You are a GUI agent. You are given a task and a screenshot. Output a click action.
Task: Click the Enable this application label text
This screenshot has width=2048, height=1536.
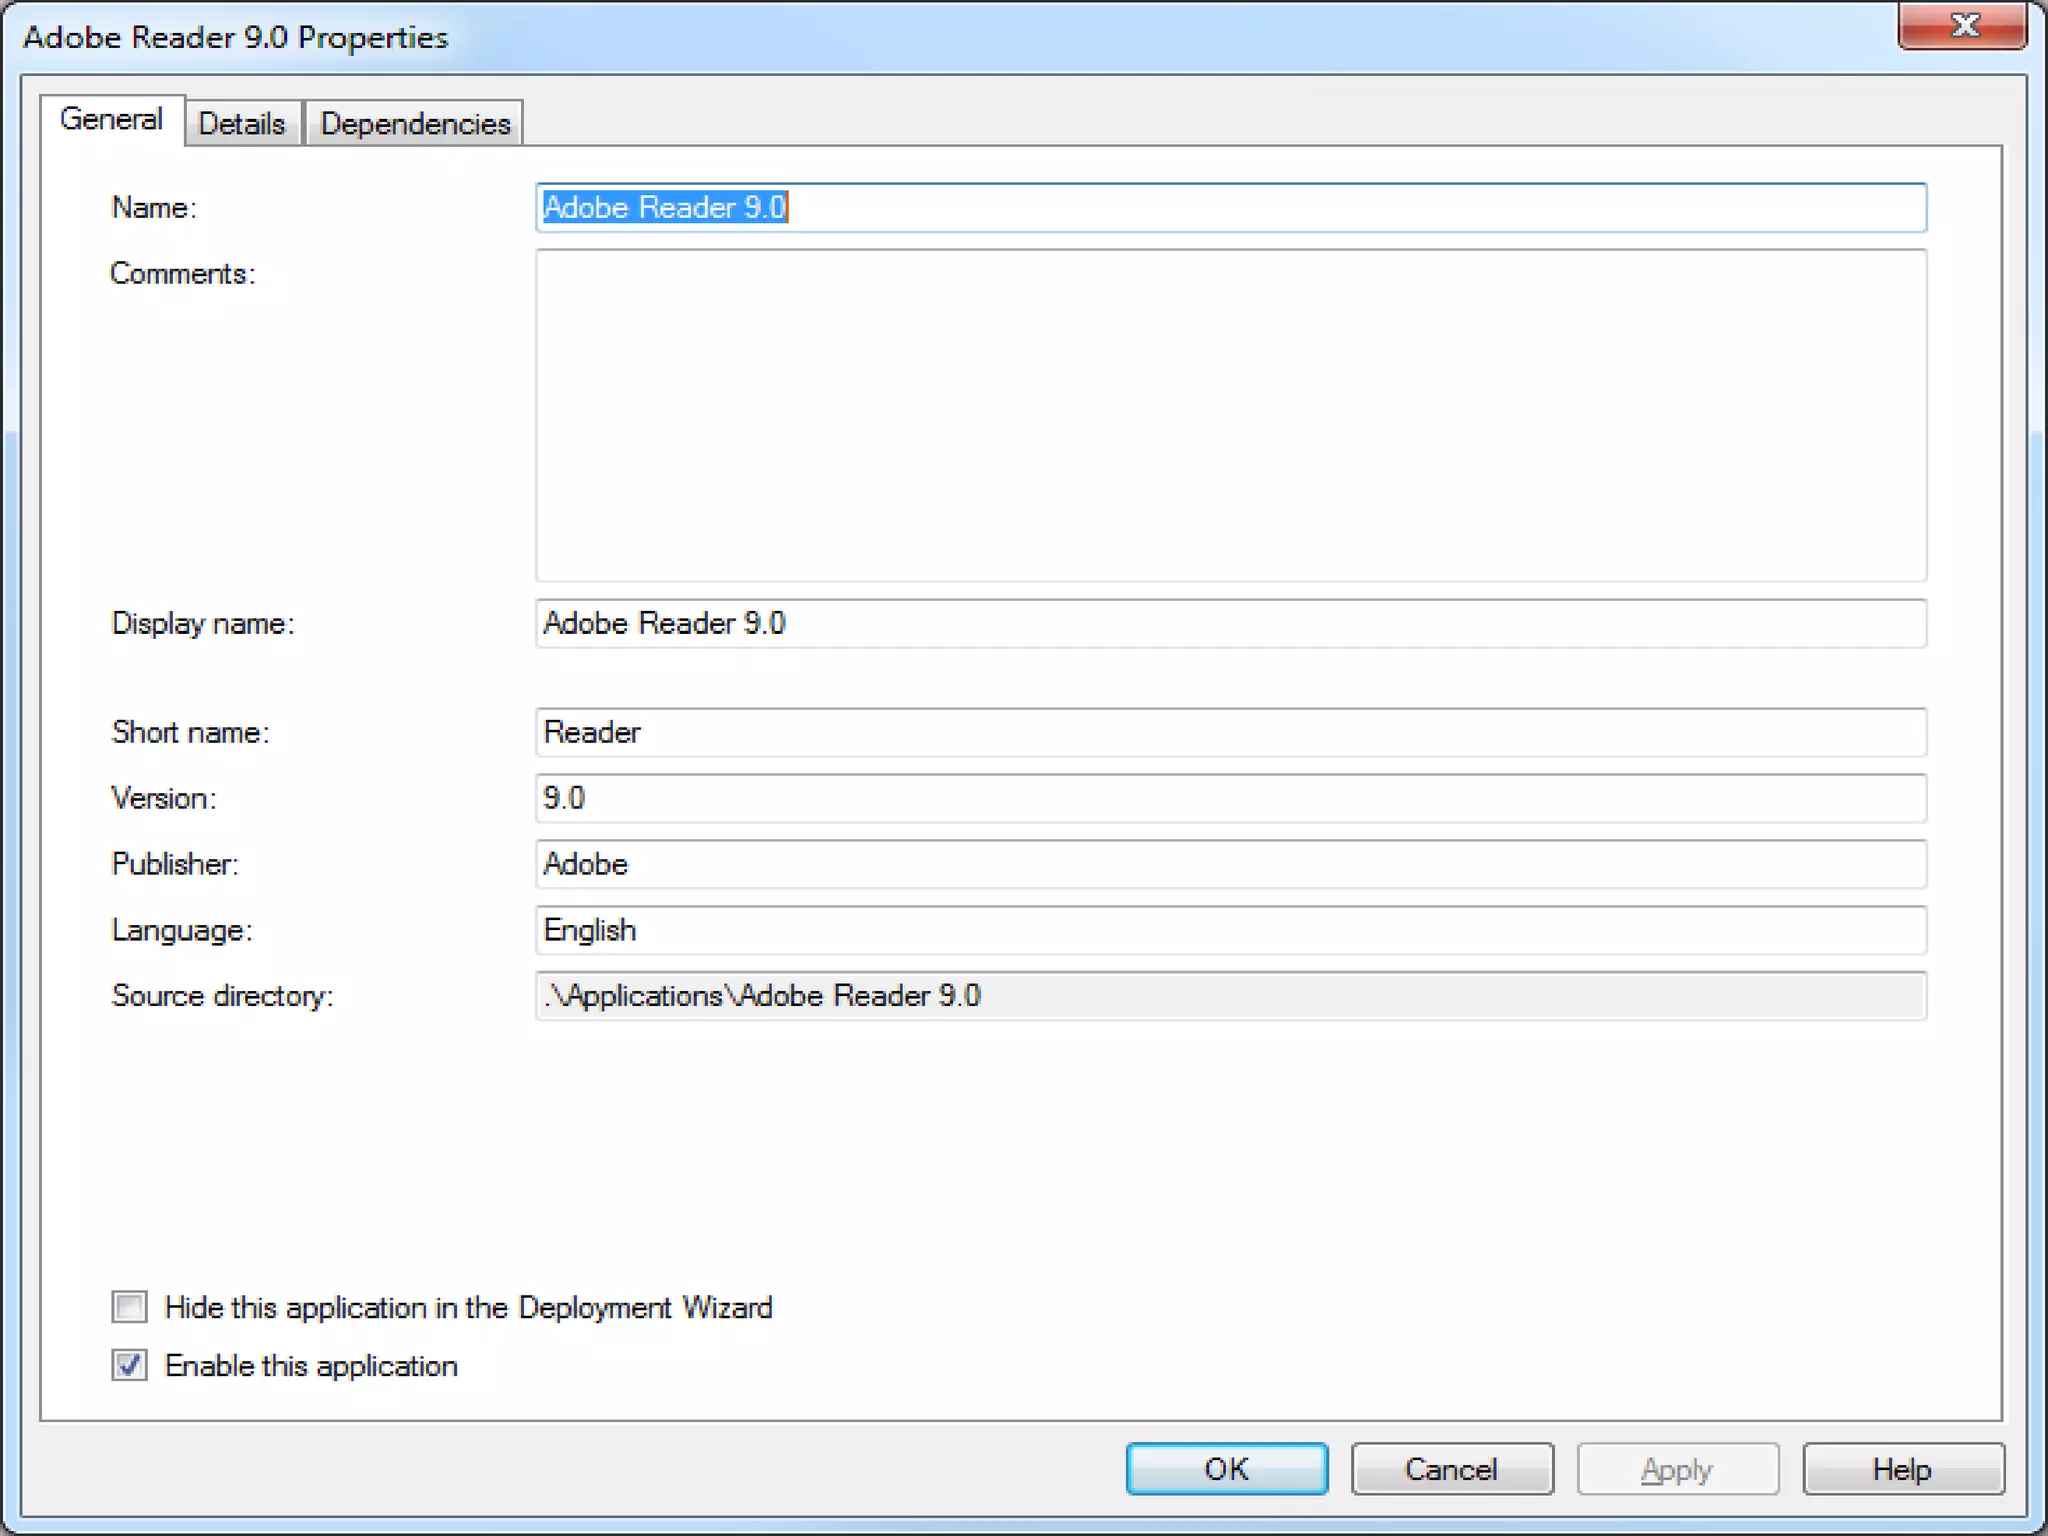(x=311, y=1366)
